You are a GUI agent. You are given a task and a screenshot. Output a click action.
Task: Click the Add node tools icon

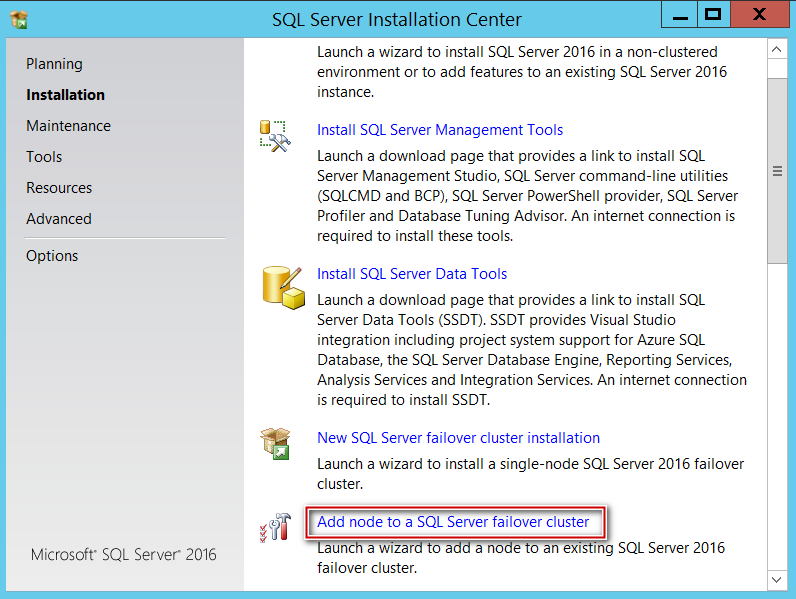276,527
